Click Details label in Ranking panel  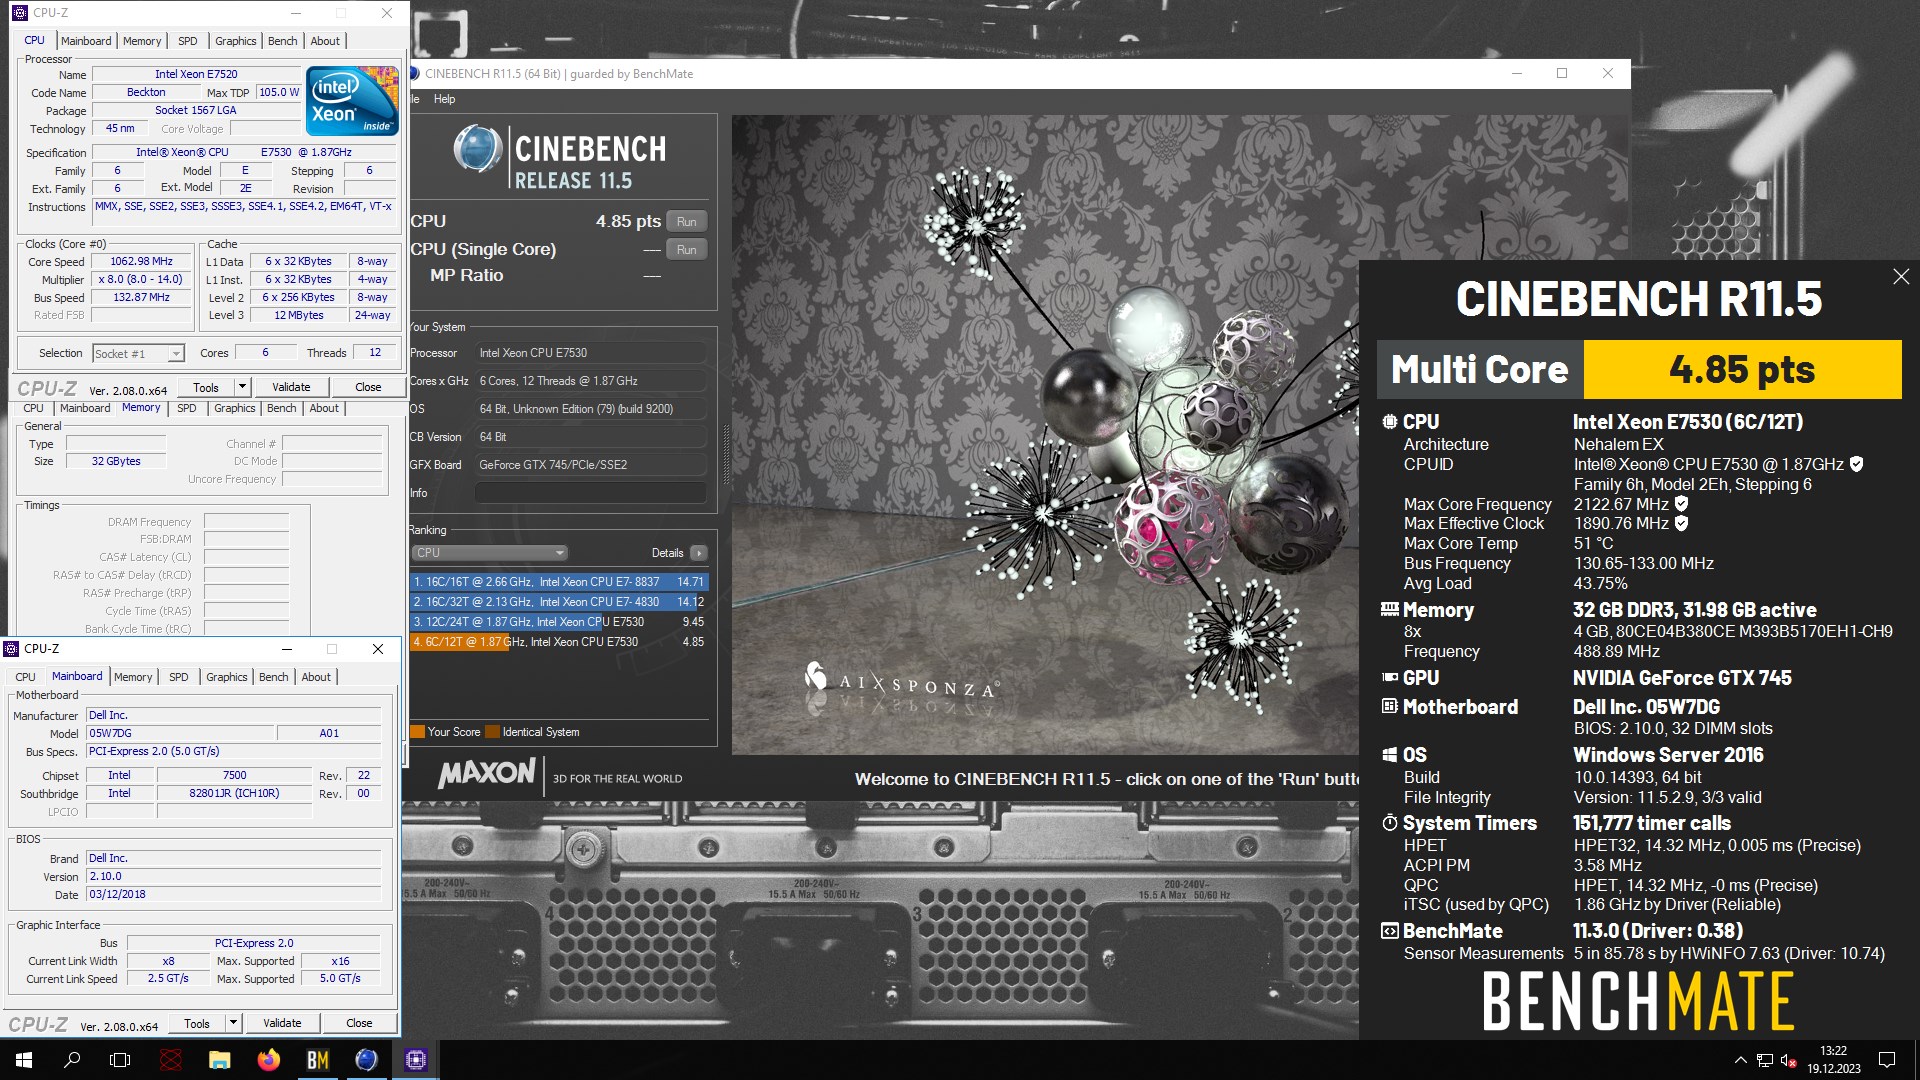(x=667, y=553)
